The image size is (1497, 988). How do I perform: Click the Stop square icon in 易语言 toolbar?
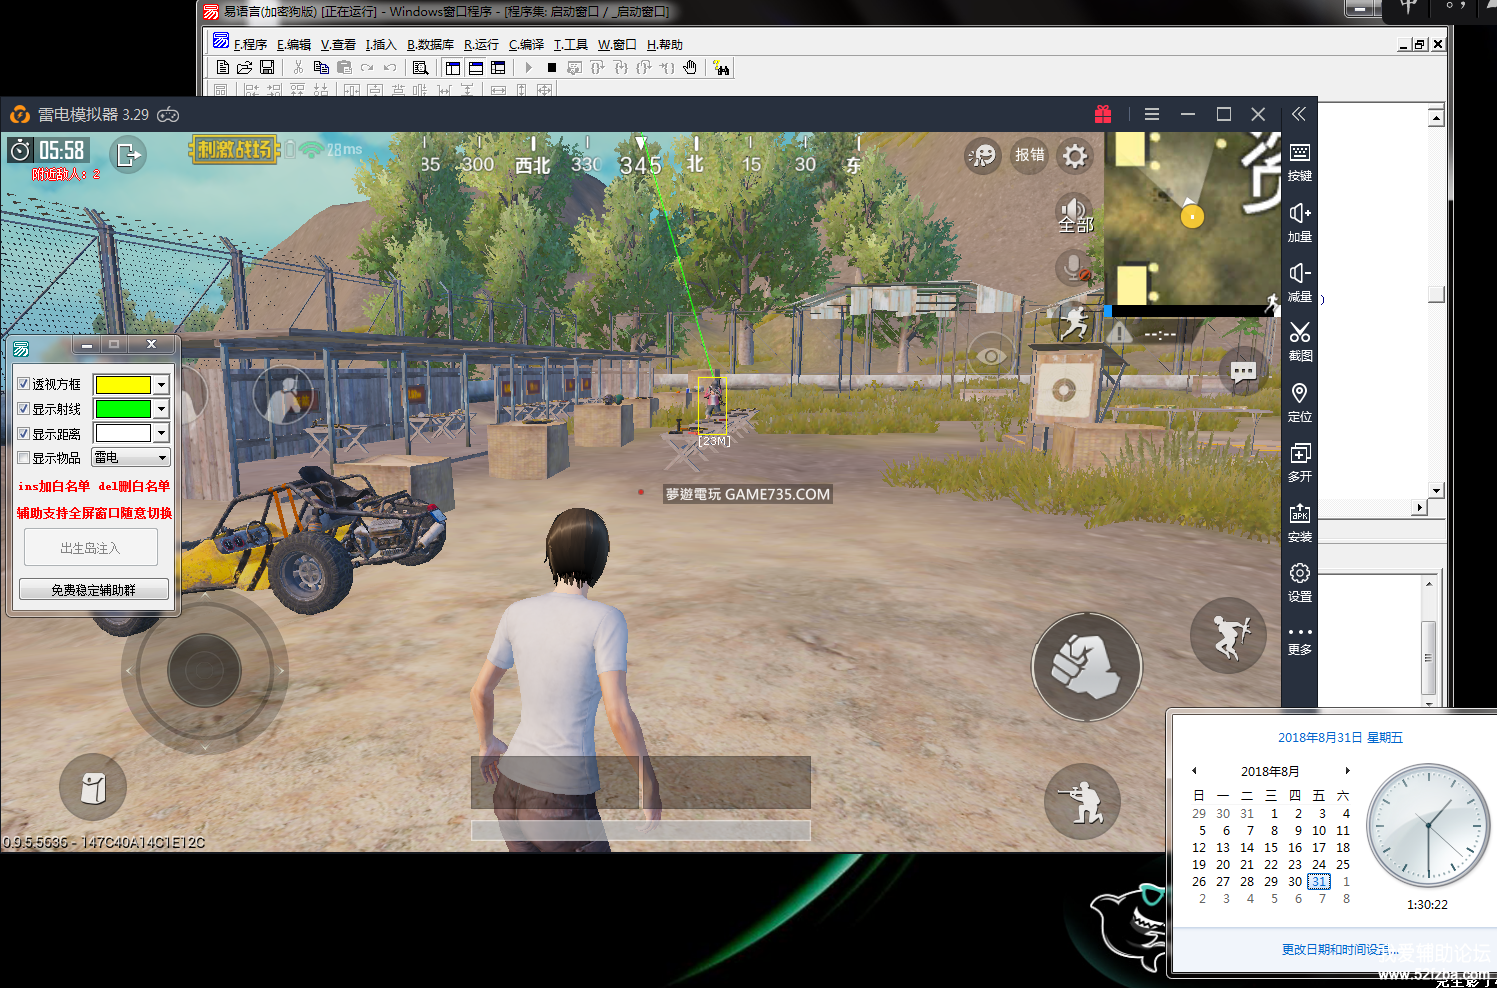(x=552, y=68)
